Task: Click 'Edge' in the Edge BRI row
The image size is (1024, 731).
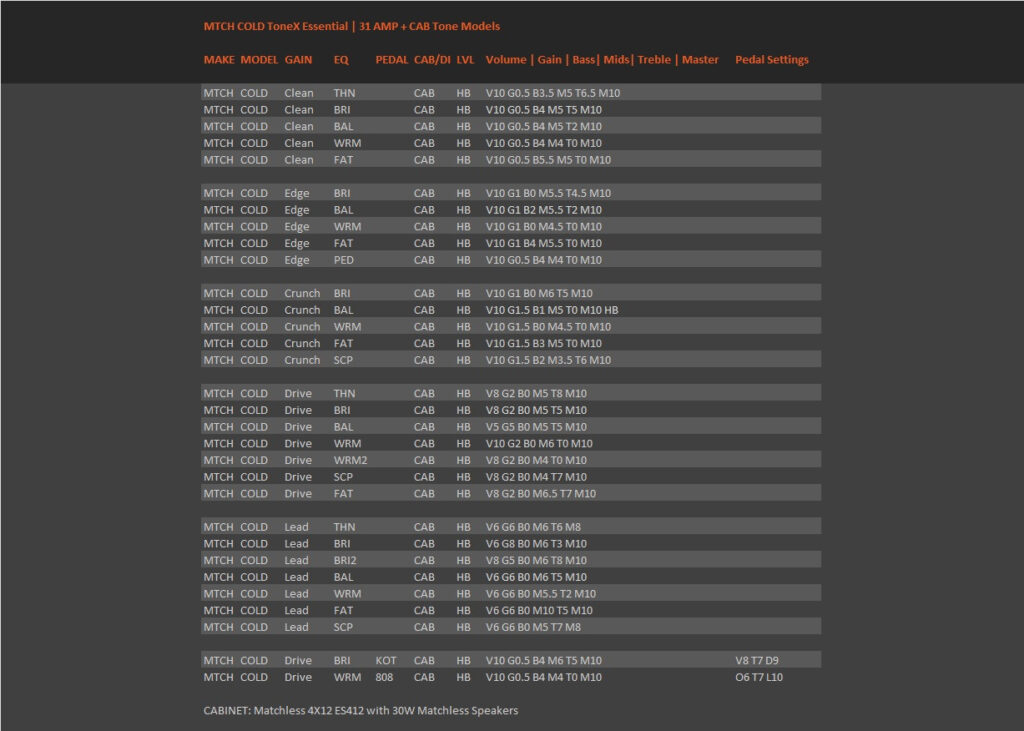Action: pos(296,193)
